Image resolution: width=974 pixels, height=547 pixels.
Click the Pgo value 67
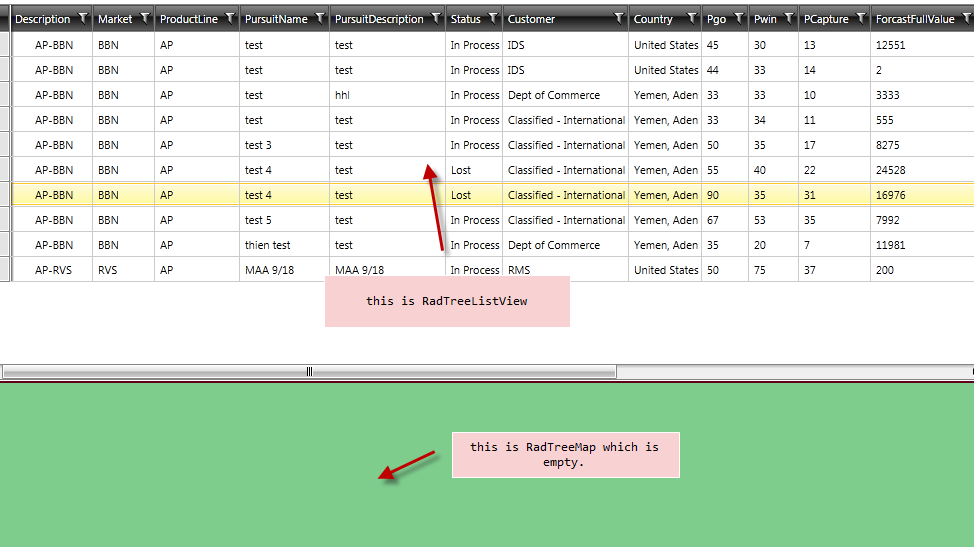coord(712,220)
